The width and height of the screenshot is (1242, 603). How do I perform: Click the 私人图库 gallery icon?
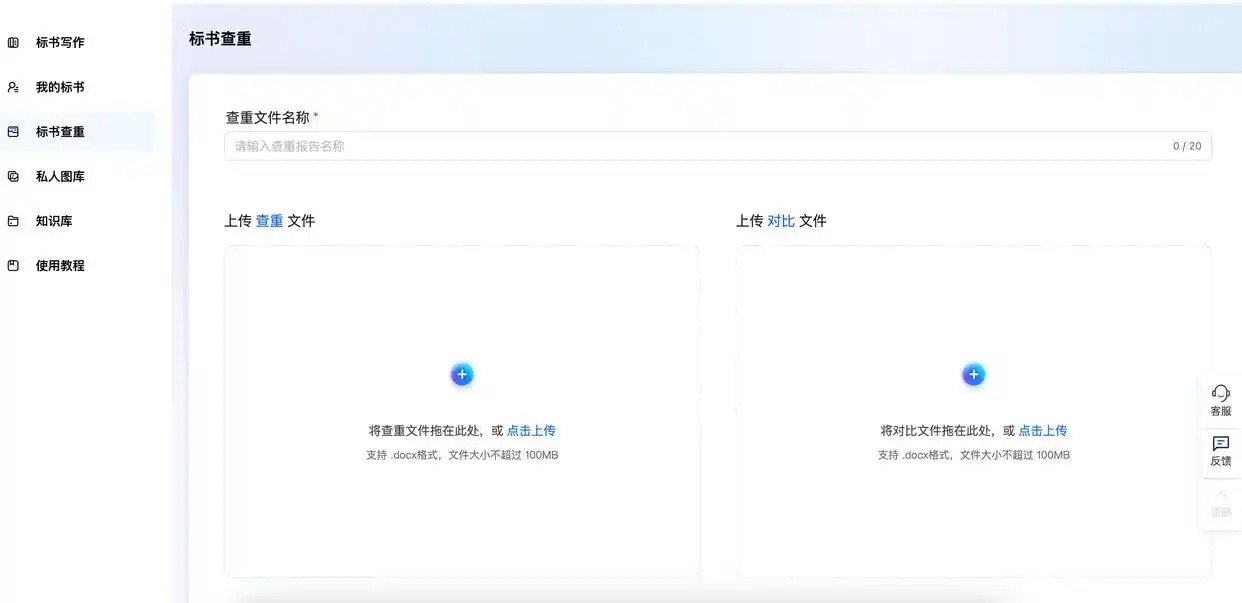[x=13, y=176]
